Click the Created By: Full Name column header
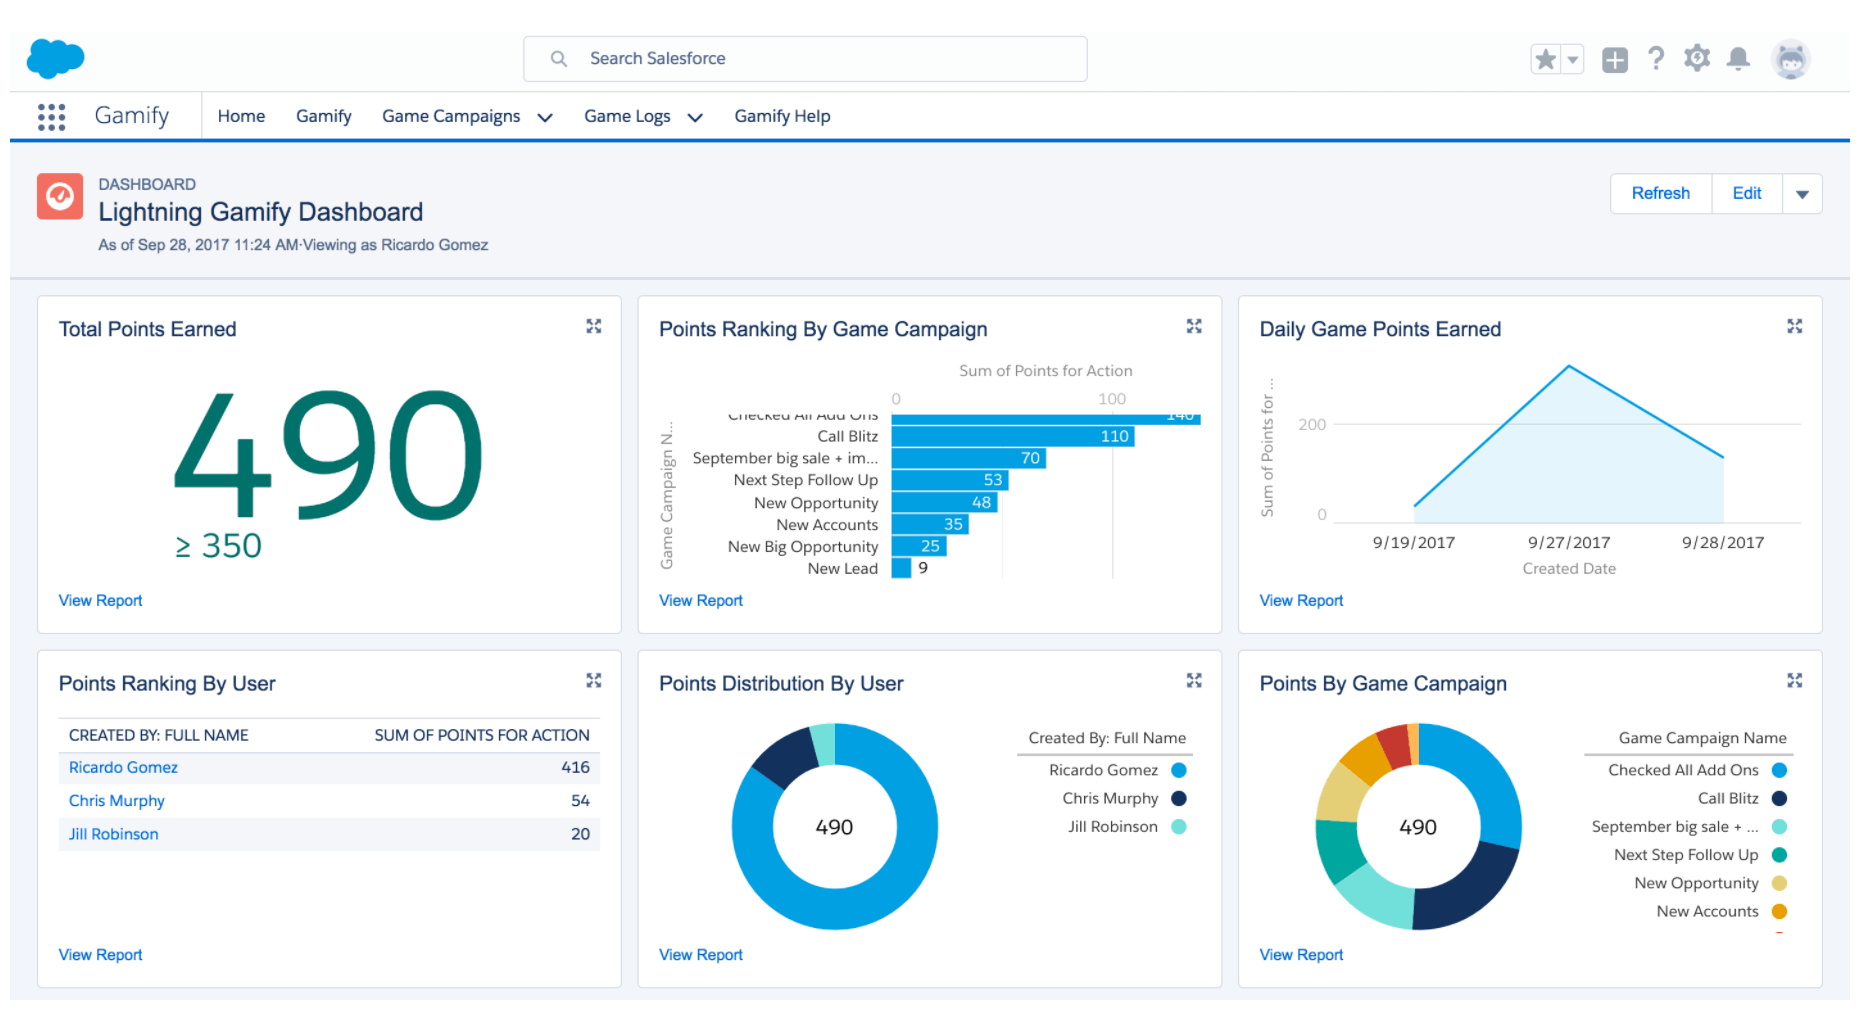 point(158,735)
